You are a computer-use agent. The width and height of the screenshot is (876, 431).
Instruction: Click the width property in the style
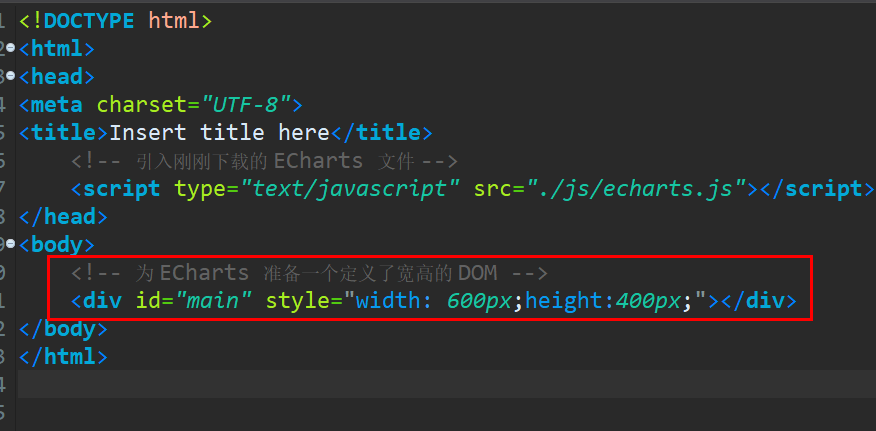pos(395,301)
